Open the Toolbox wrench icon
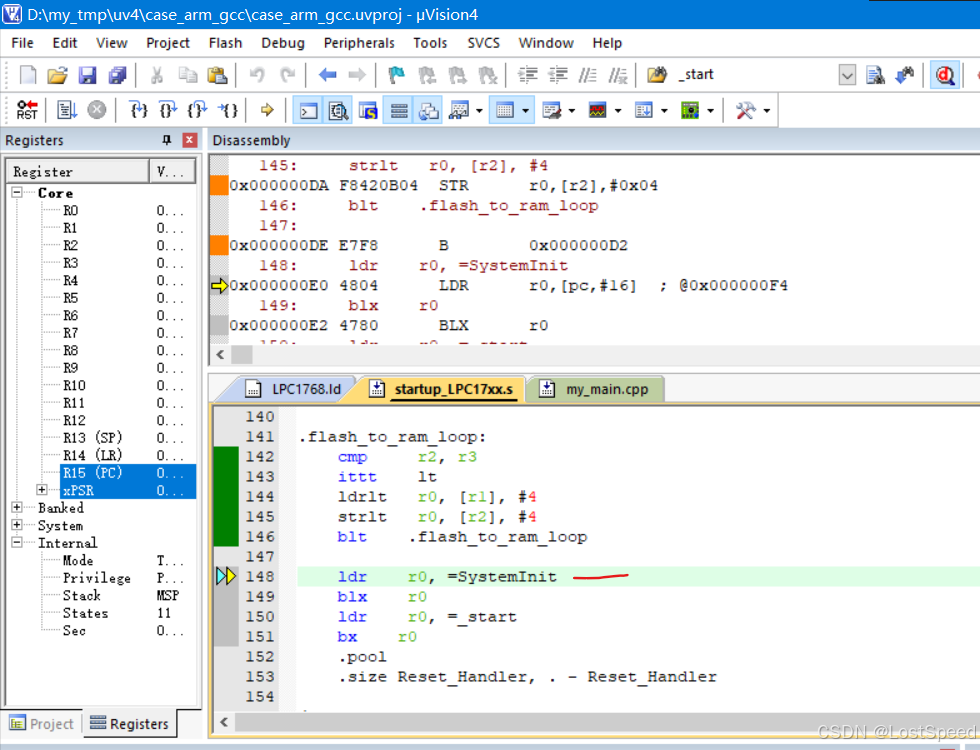This screenshot has height=750, width=980. point(746,111)
